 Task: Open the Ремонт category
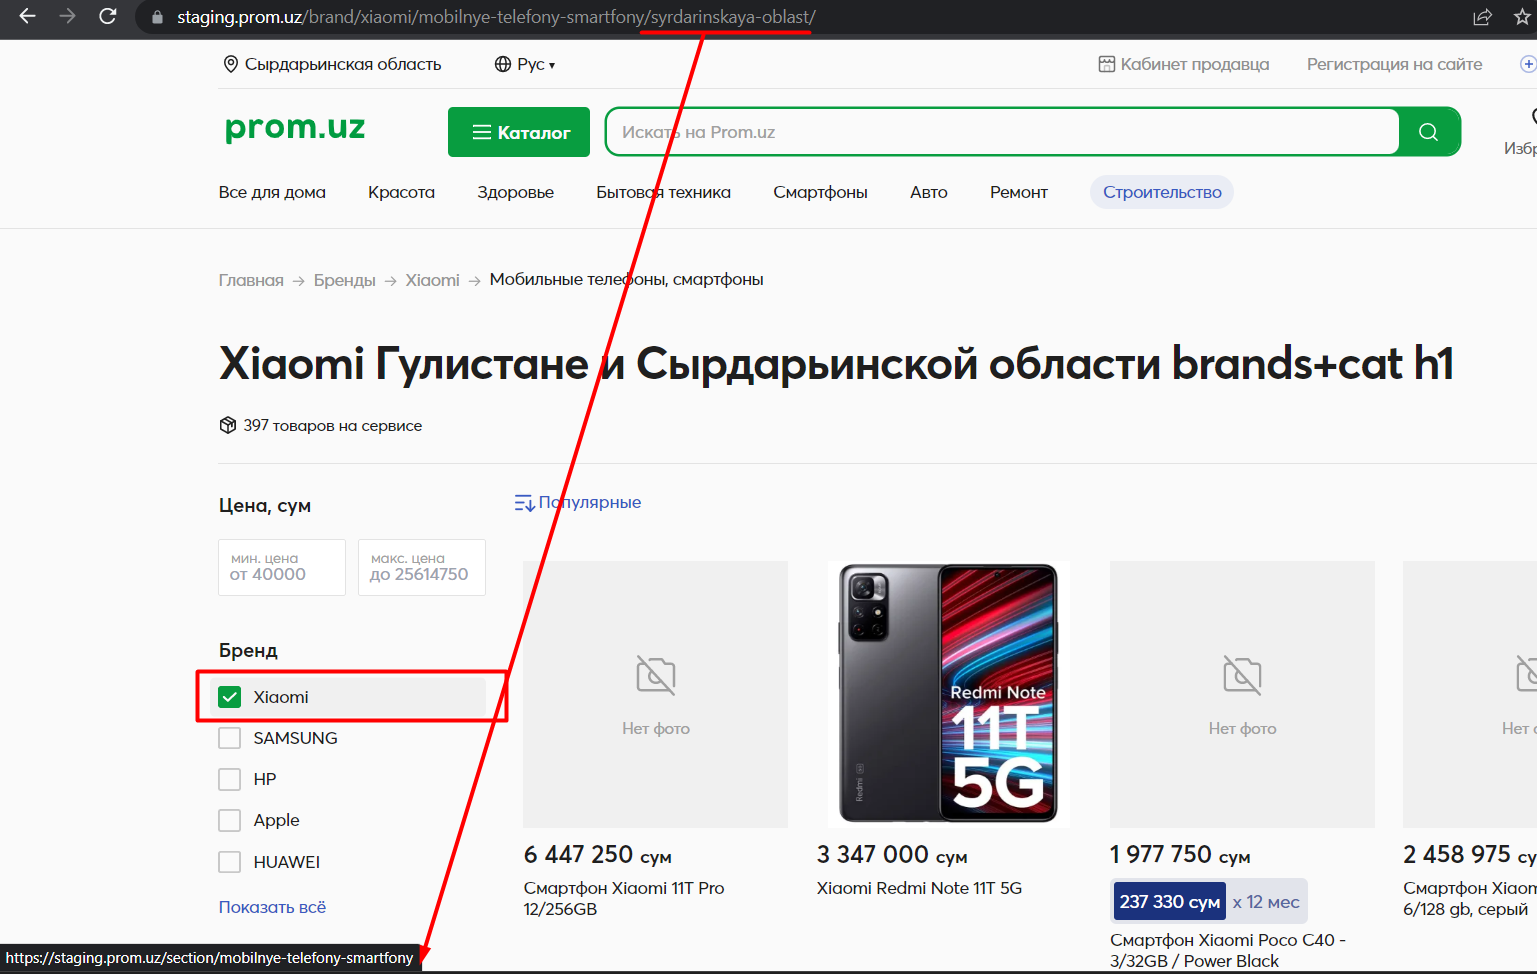1019,192
